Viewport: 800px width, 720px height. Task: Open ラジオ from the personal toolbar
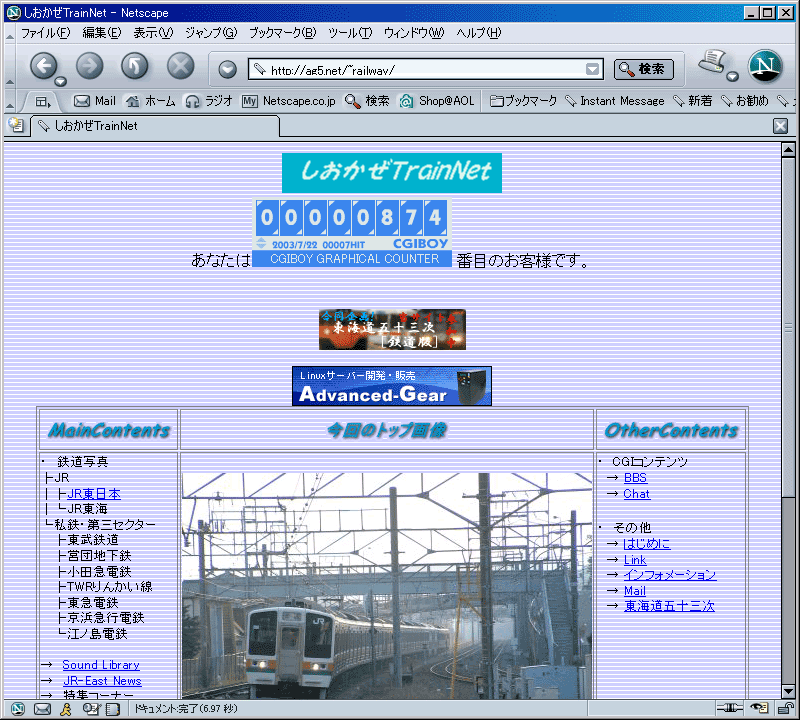(x=209, y=101)
